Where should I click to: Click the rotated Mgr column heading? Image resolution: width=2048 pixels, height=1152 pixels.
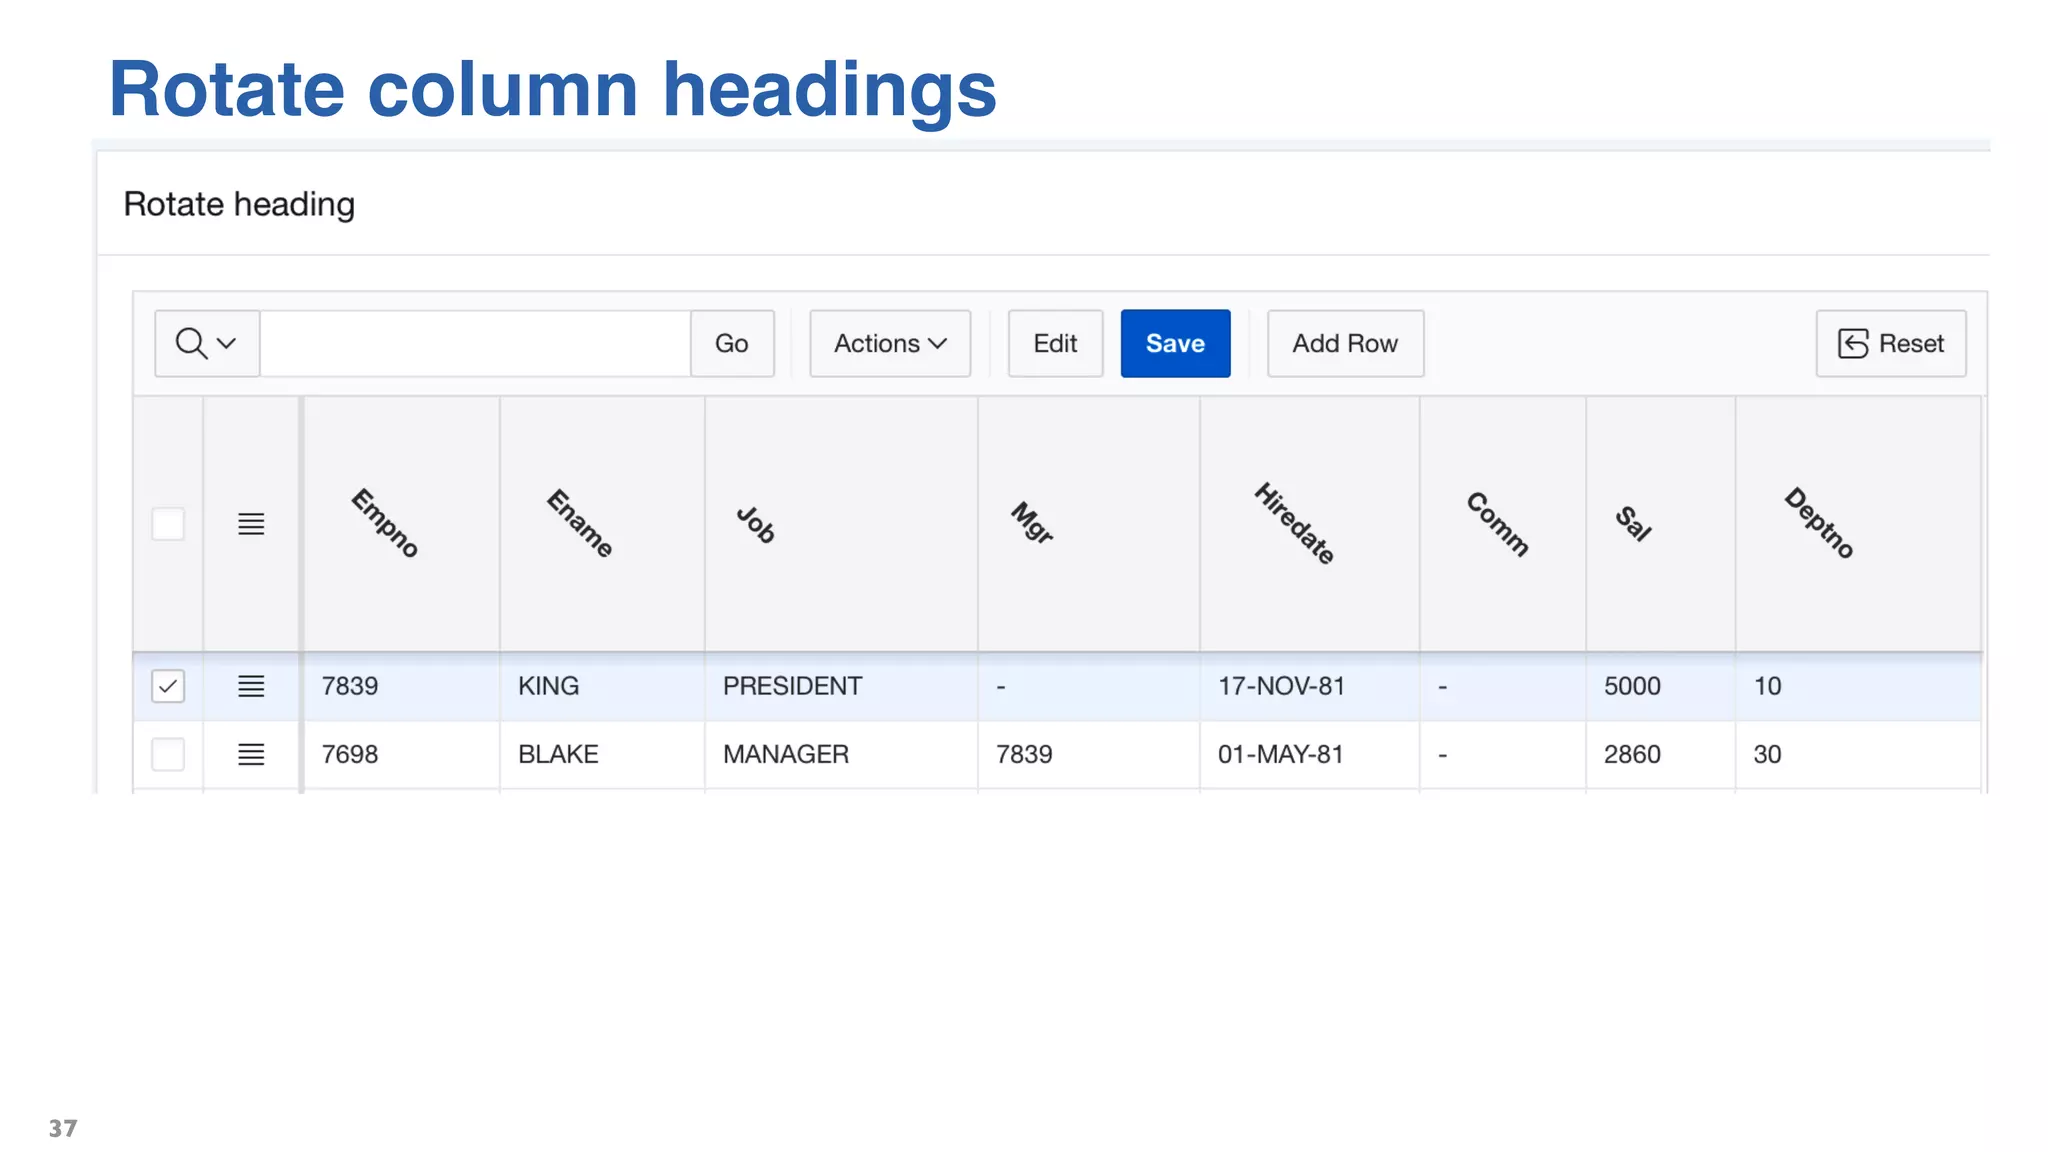(x=1032, y=523)
